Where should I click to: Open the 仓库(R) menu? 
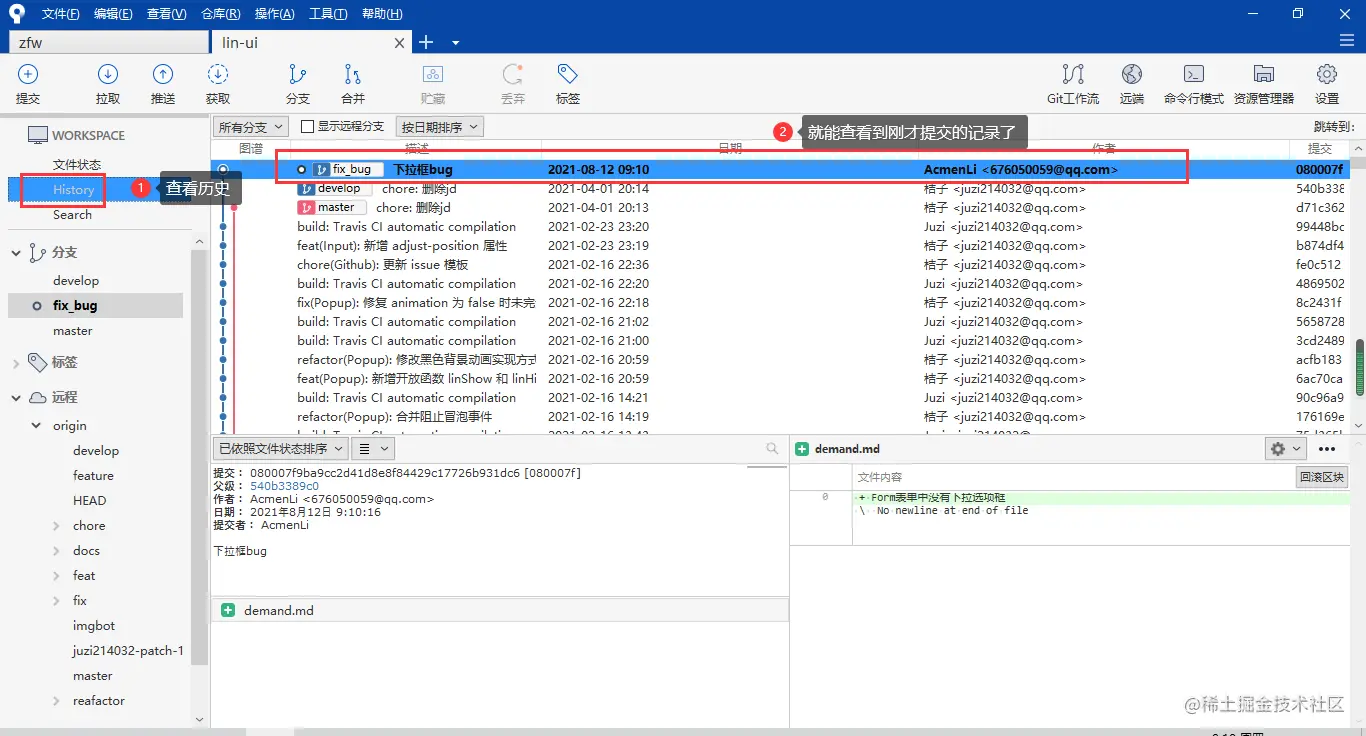(x=220, y=14)
